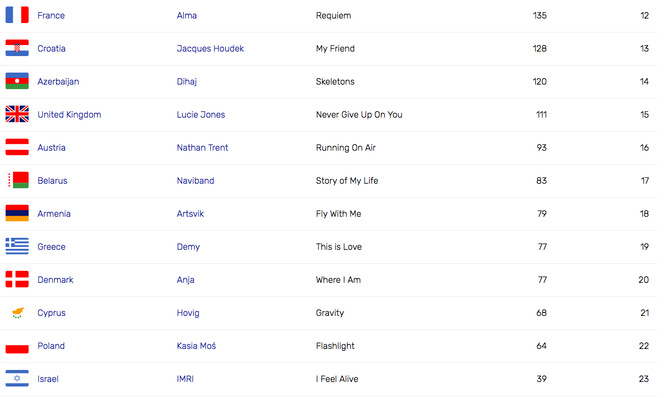Select the Greece flag icon
665x398 pixels.
pos(17,246)
